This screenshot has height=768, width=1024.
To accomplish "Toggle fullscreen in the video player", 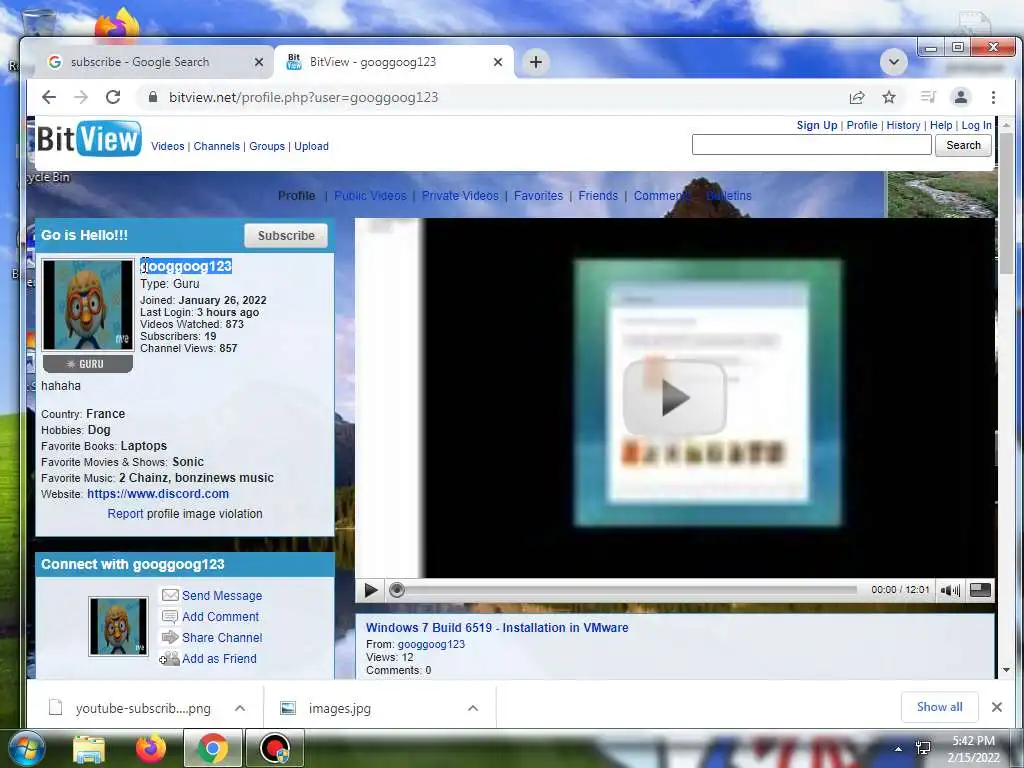I will click(x=980, y=590).
